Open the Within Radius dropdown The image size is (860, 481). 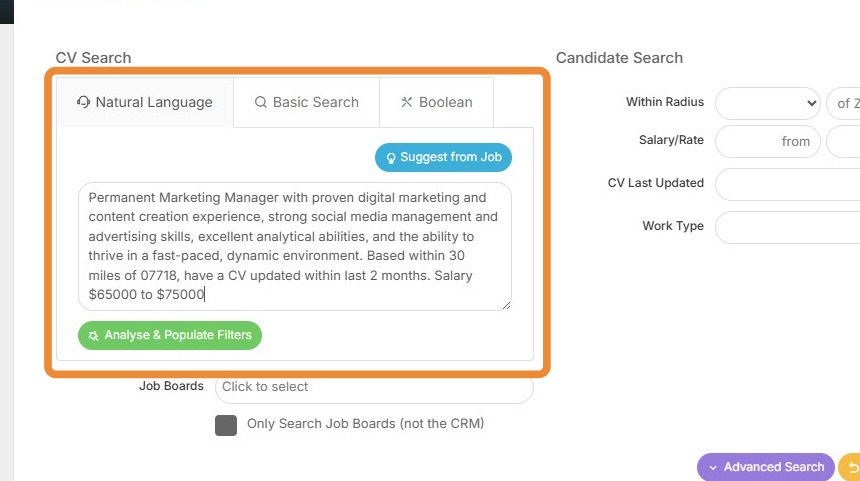tap(767, 103)
